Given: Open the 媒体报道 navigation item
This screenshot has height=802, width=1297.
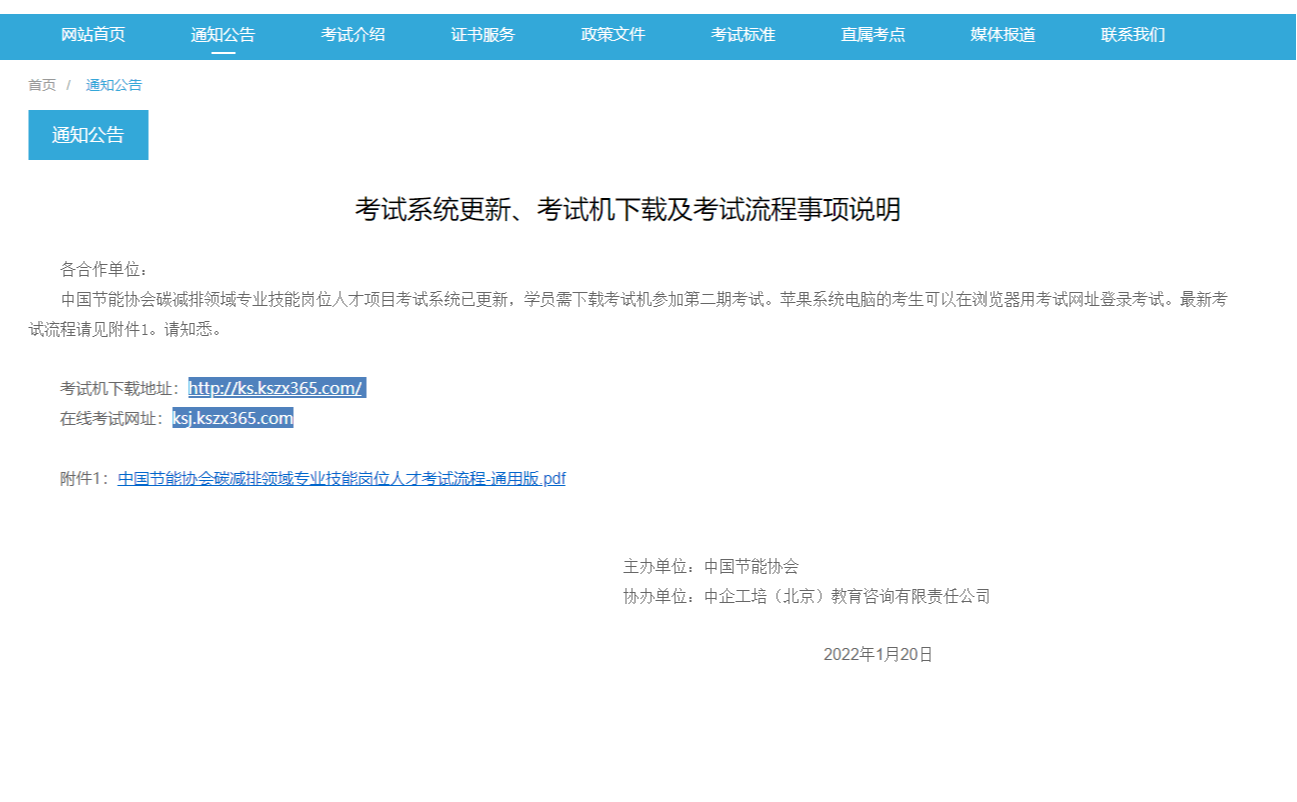Looking at the screenshot, I should pos(1003,35).
